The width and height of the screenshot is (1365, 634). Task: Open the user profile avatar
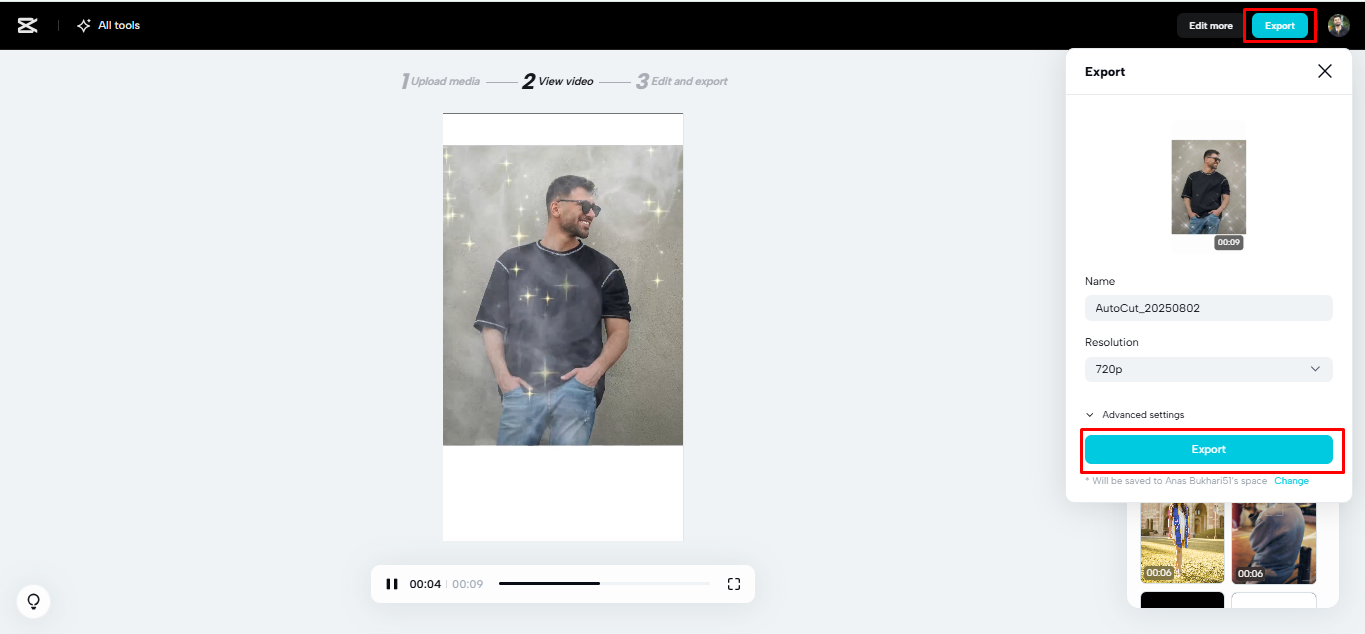(x=1338, y=26)
